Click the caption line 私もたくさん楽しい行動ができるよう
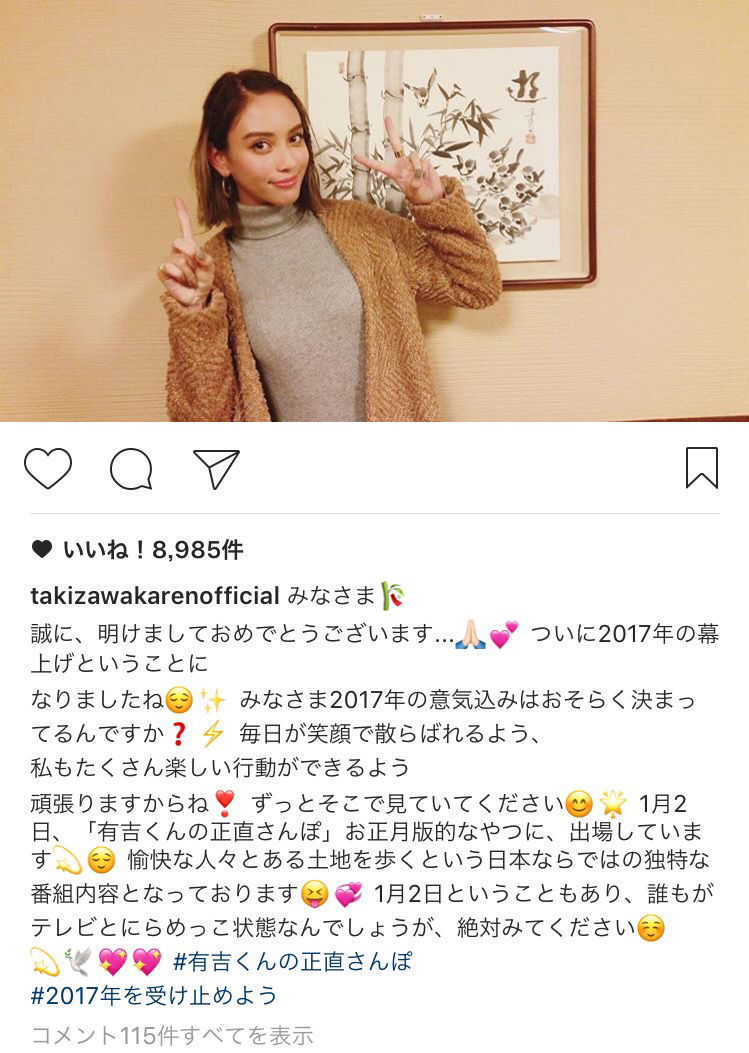This screenshot has height=1053, width=749. (x=220, y=767)
